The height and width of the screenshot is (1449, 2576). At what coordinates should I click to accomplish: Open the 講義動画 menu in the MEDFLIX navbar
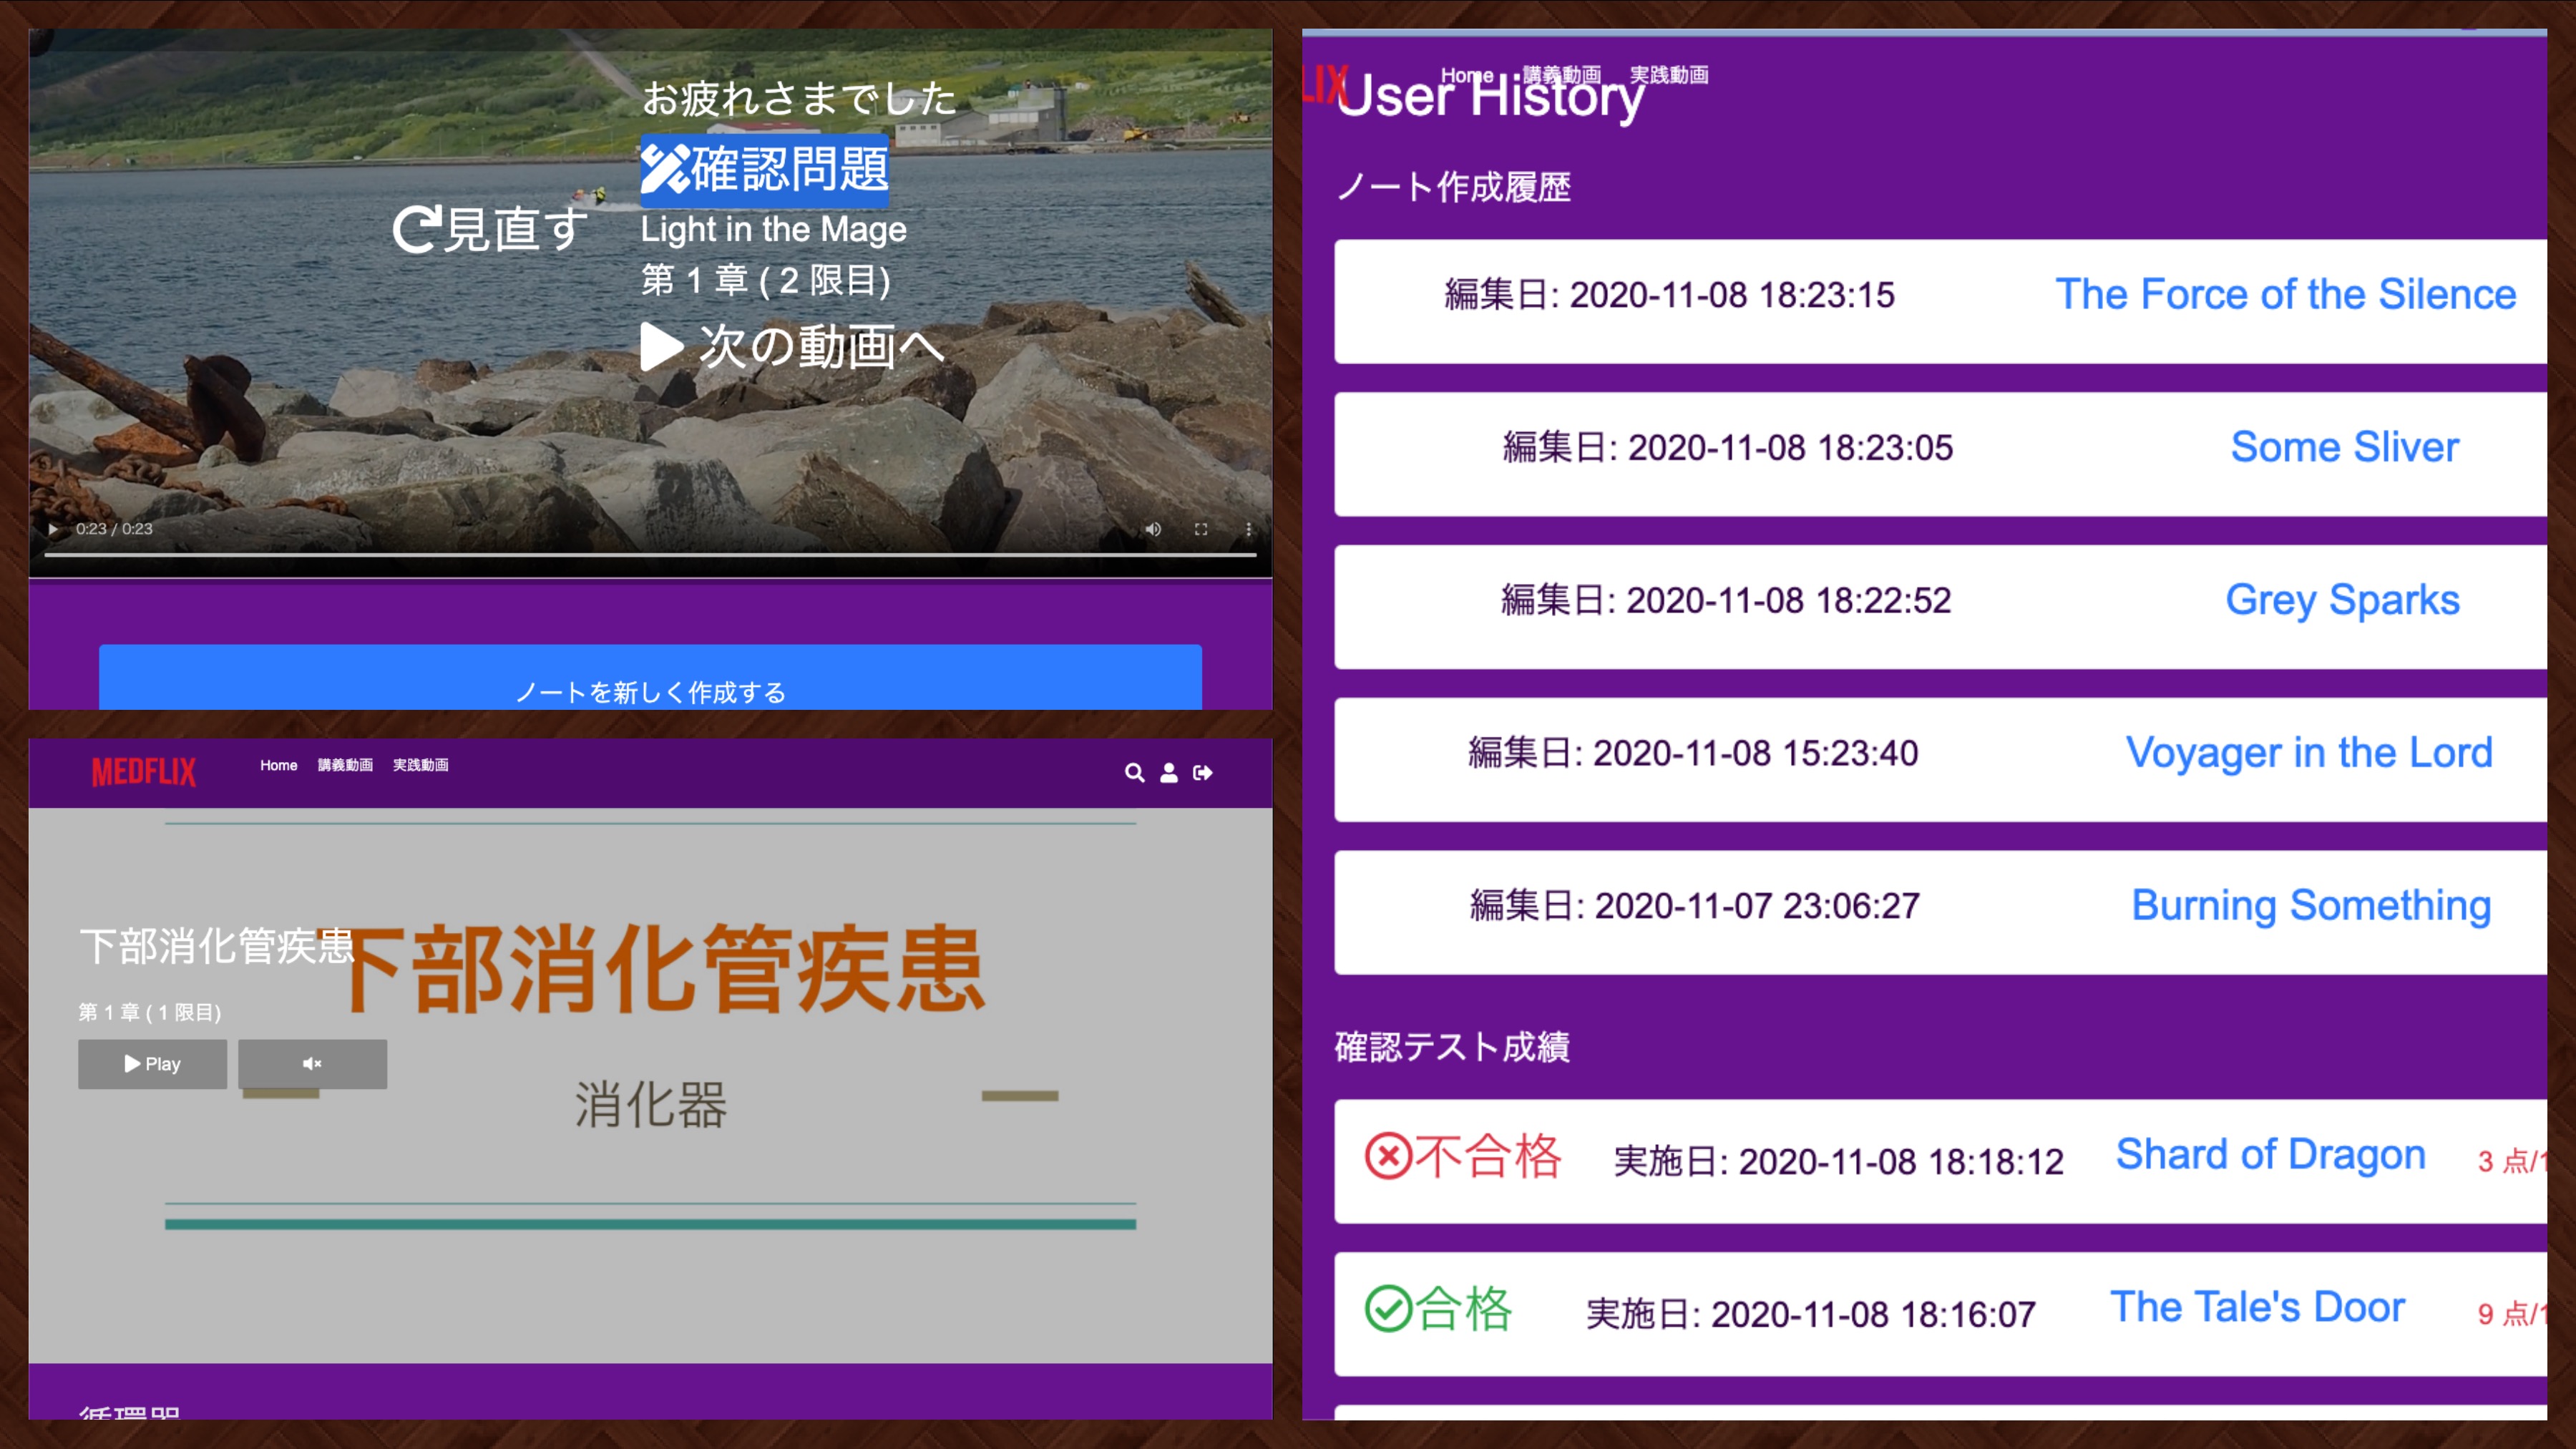(x=345, y=765)
